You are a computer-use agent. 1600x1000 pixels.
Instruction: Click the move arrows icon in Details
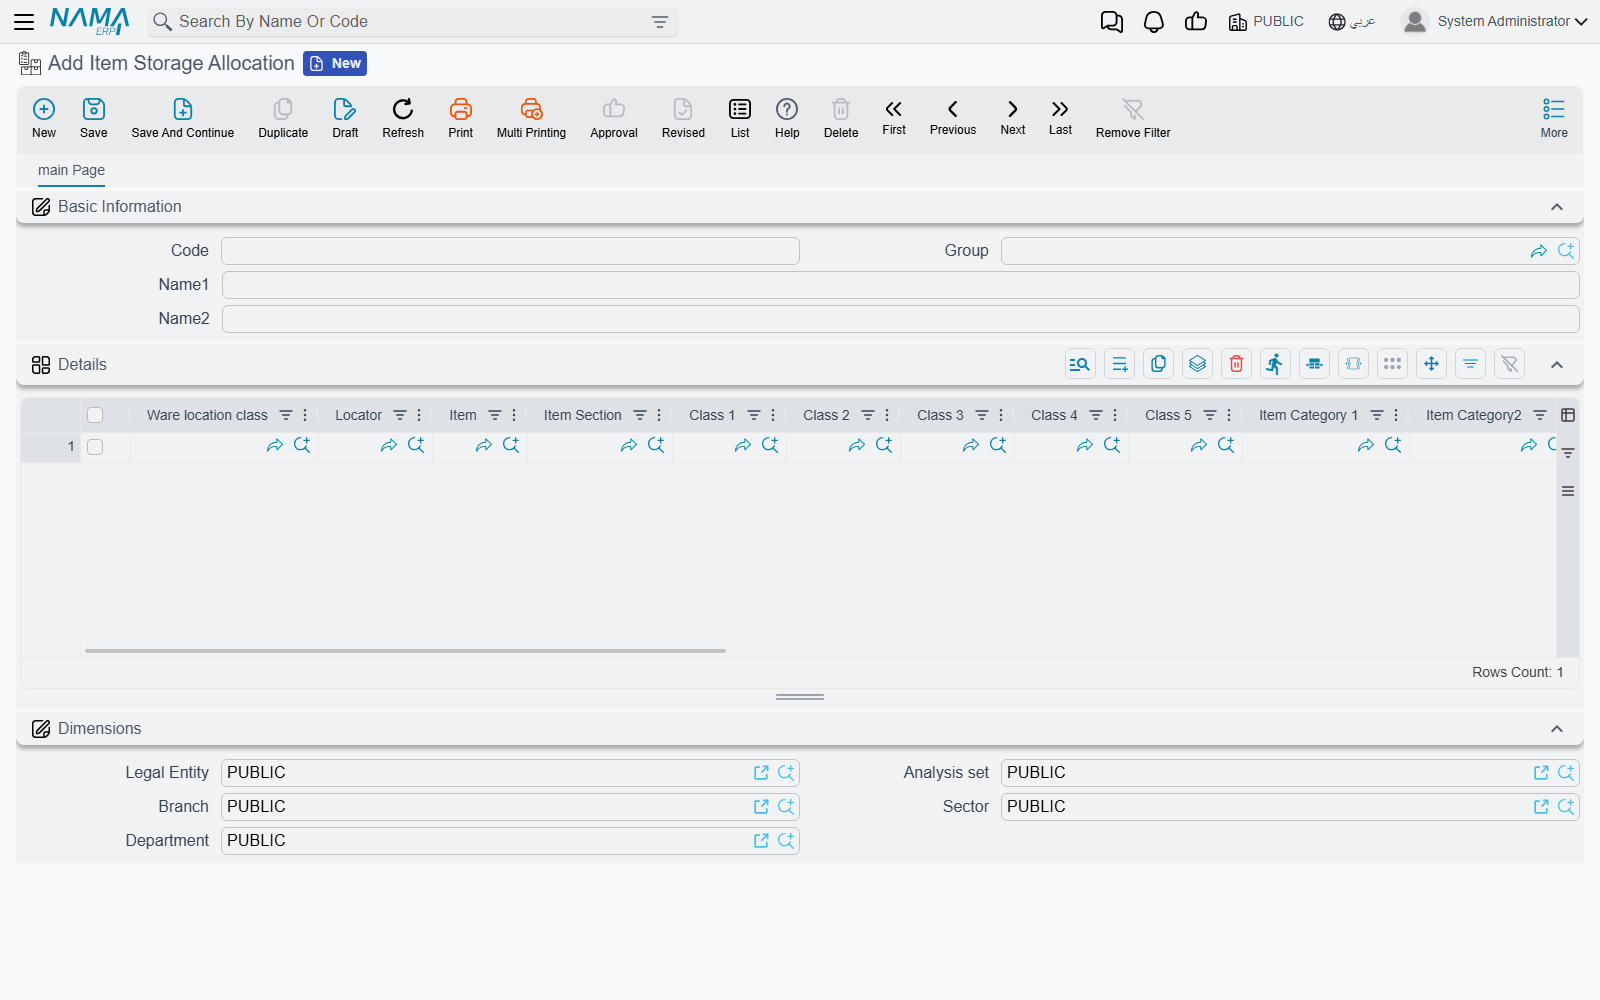coord(1431,364)
